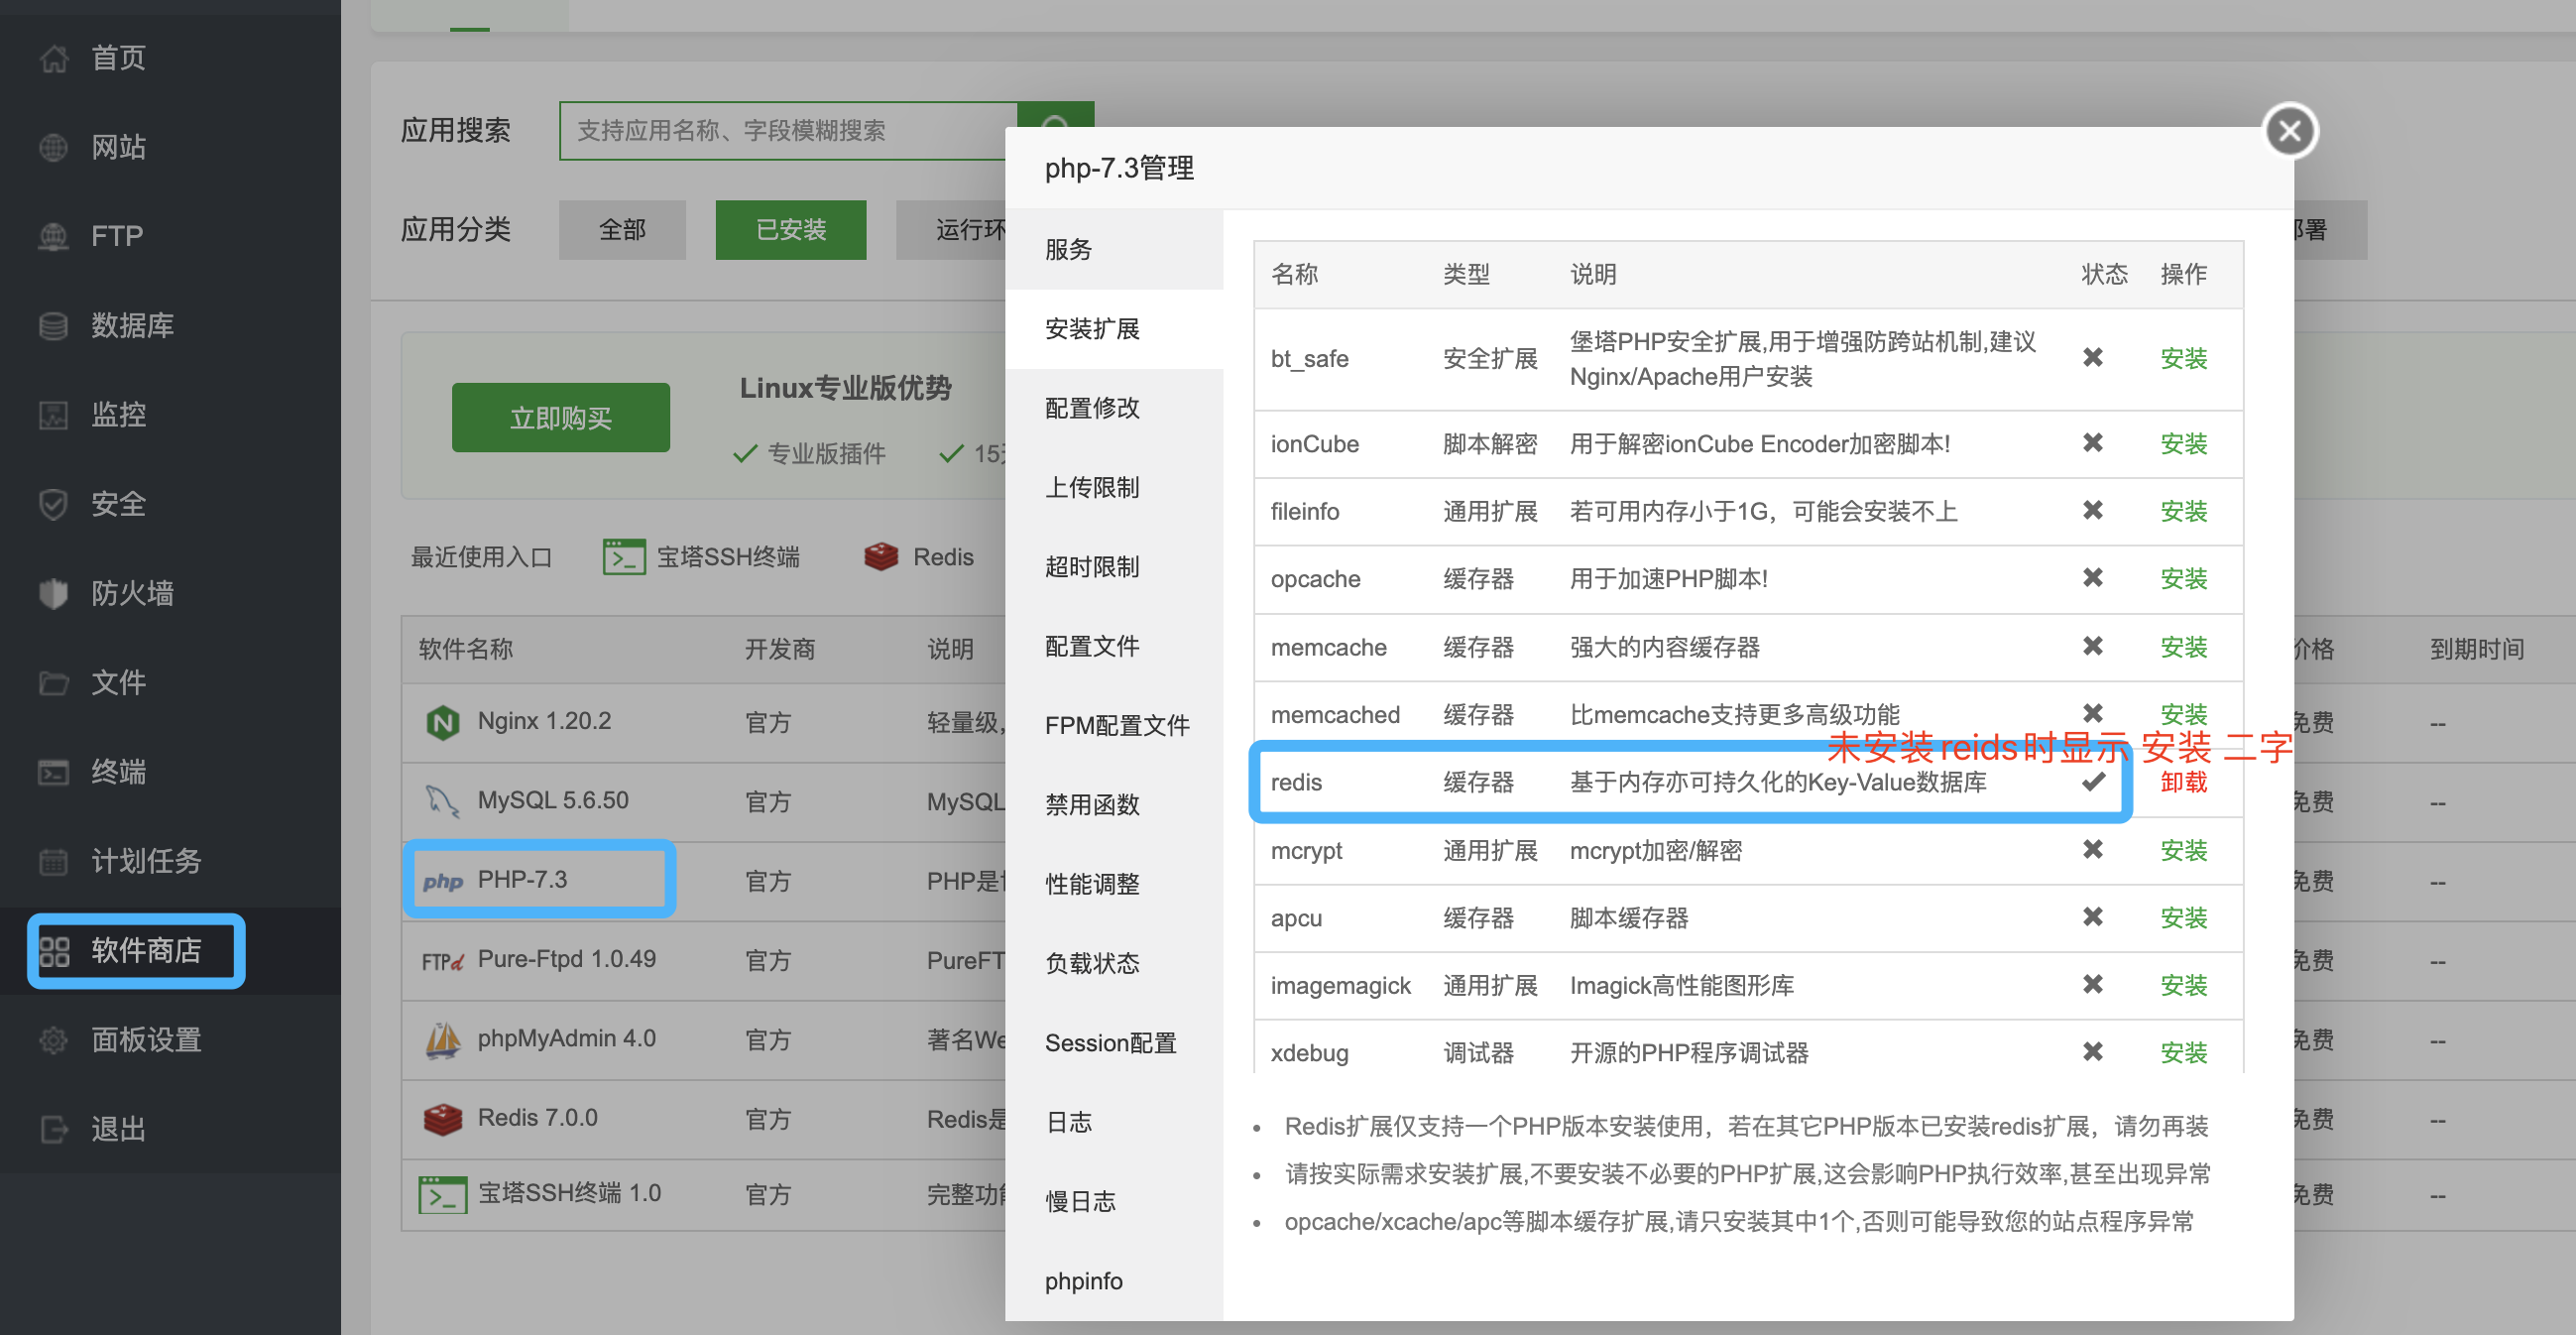
Task: Click the calendar icon beside 计划任务
Action: pyautogui.click(x=54, y=862)
